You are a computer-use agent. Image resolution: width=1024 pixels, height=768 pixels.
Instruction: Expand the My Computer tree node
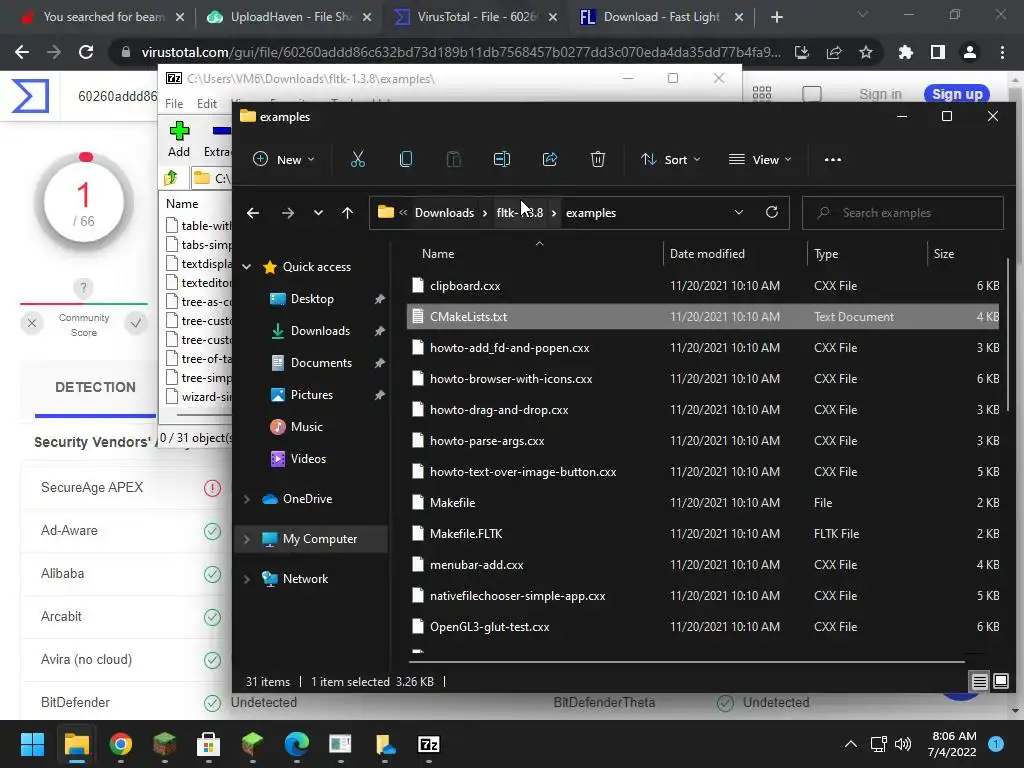click(x=247, y=539)
